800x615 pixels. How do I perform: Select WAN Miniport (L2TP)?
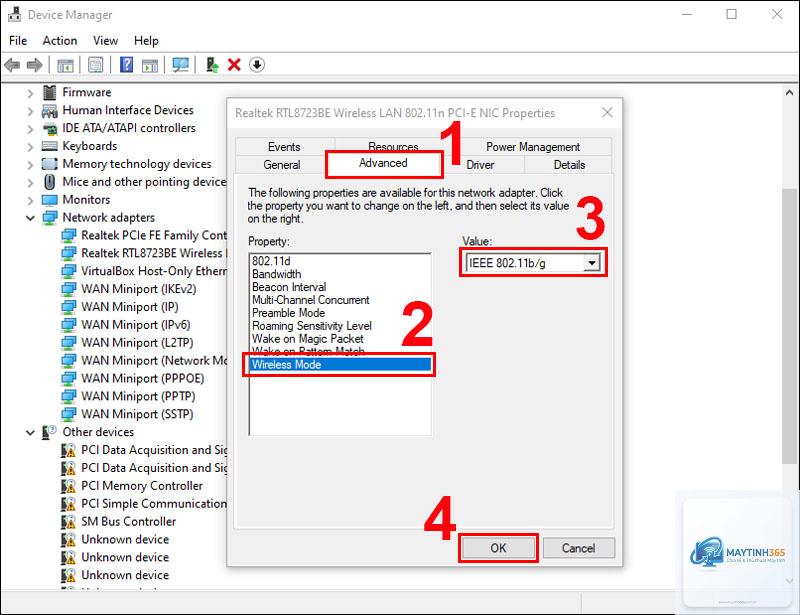(137, 342)
